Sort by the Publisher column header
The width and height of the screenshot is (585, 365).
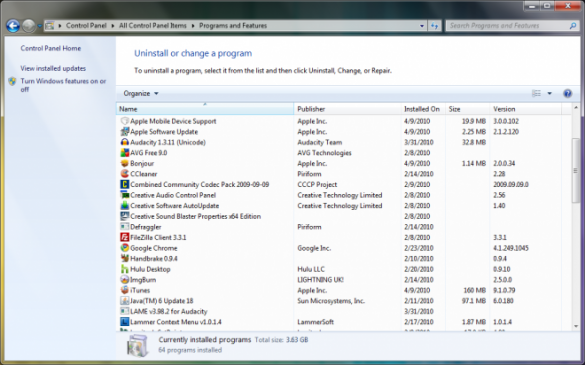tap(347, 109)
